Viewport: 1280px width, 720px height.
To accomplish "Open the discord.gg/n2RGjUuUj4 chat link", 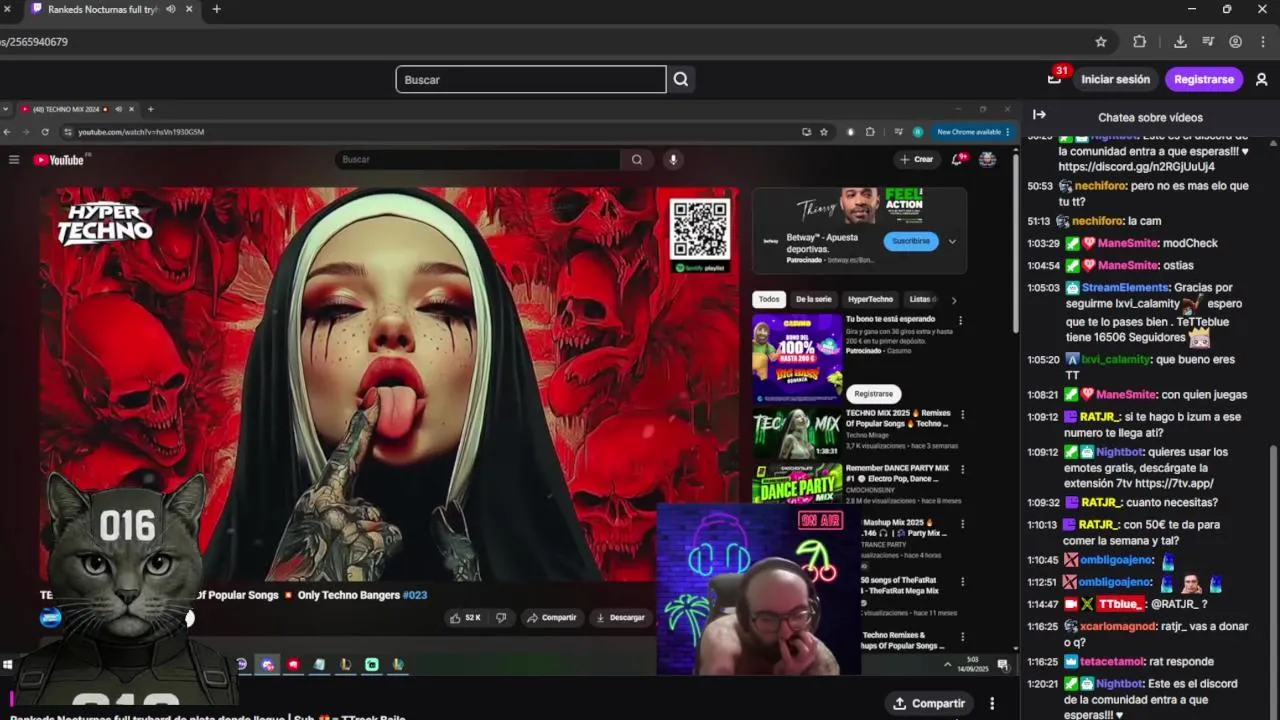I will pos(1137,167).
